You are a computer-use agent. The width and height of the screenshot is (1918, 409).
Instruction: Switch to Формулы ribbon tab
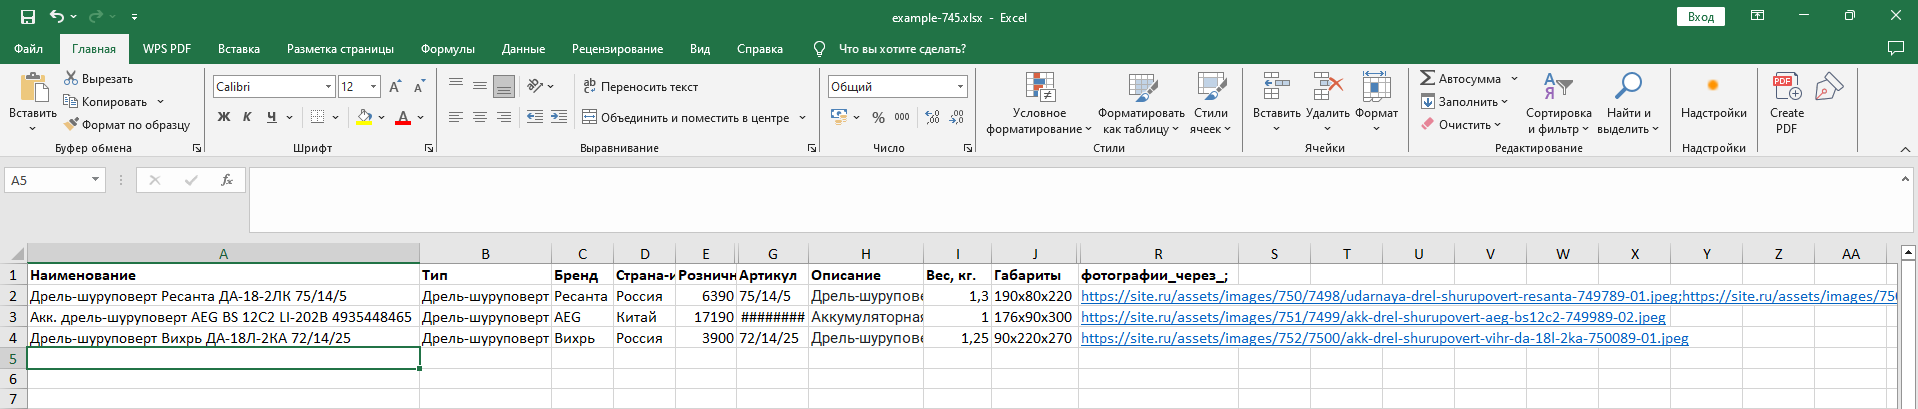pyautogui.click(x=447, y=48)
